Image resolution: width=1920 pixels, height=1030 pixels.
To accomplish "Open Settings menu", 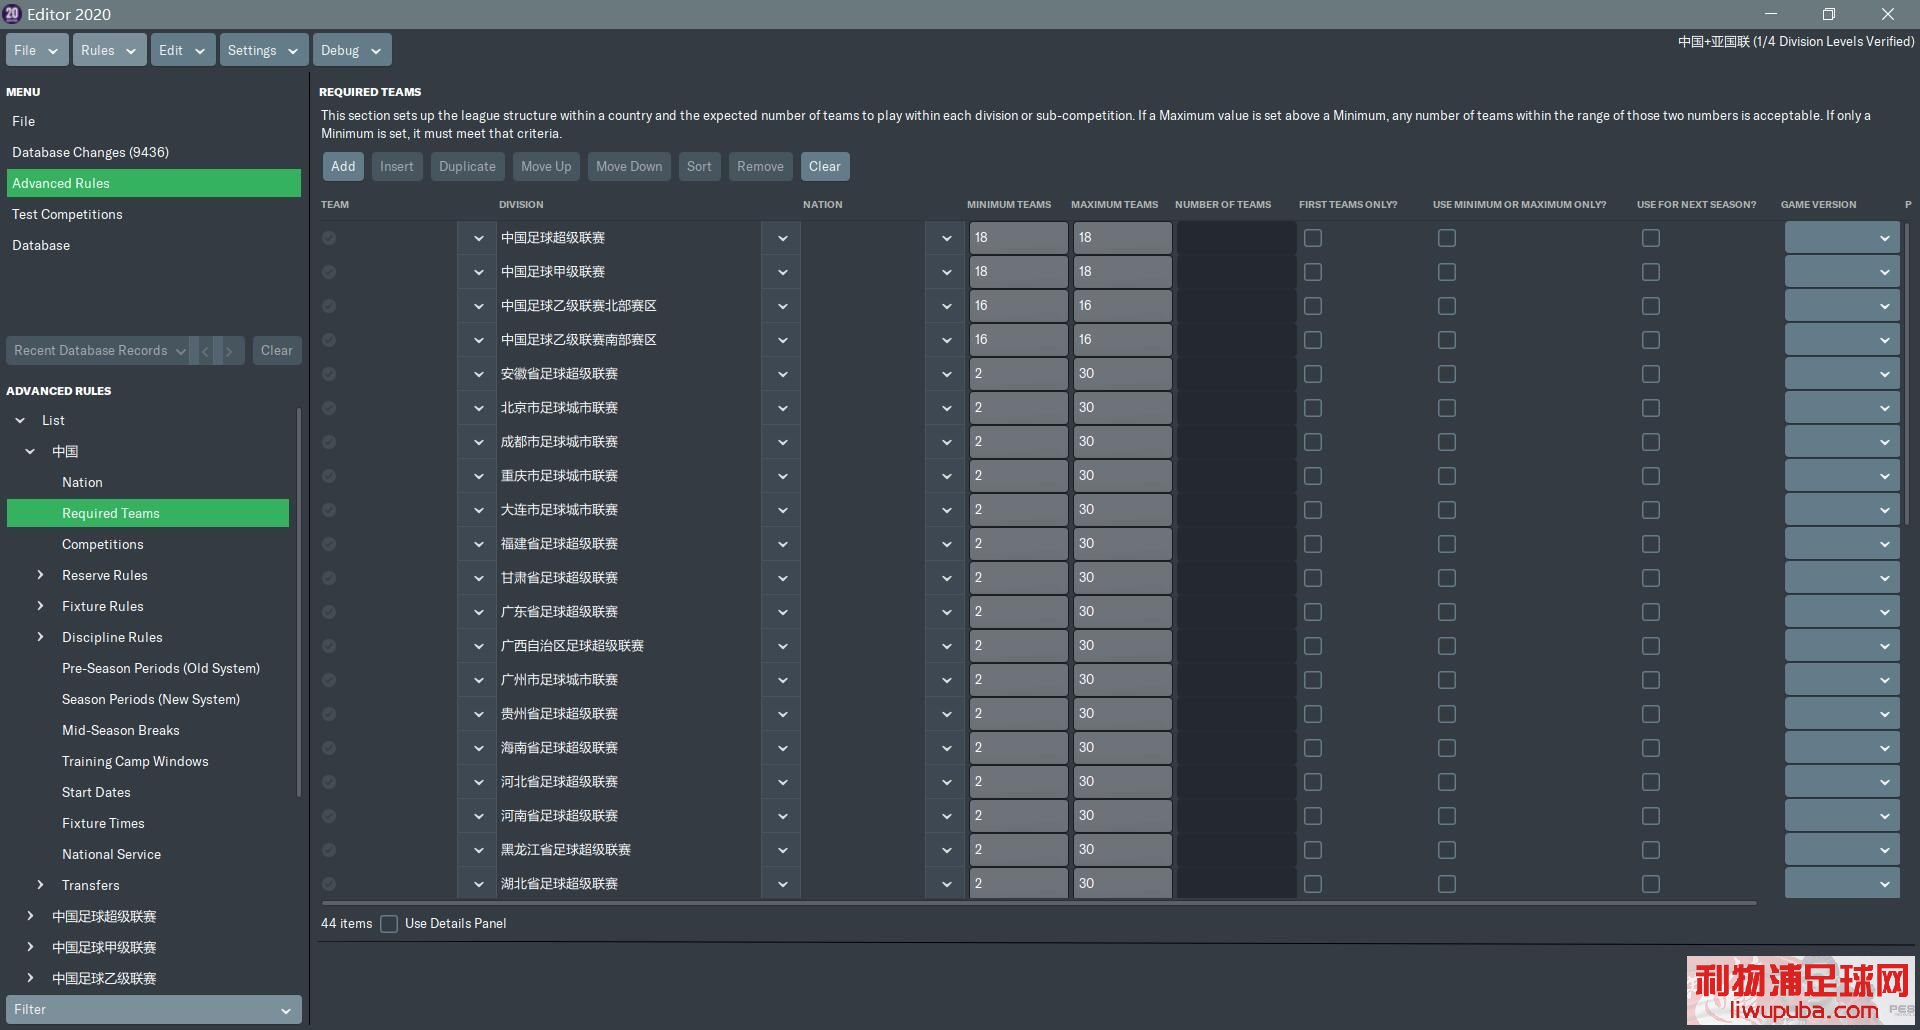I will pyautogui.click(x=264, y=50).
